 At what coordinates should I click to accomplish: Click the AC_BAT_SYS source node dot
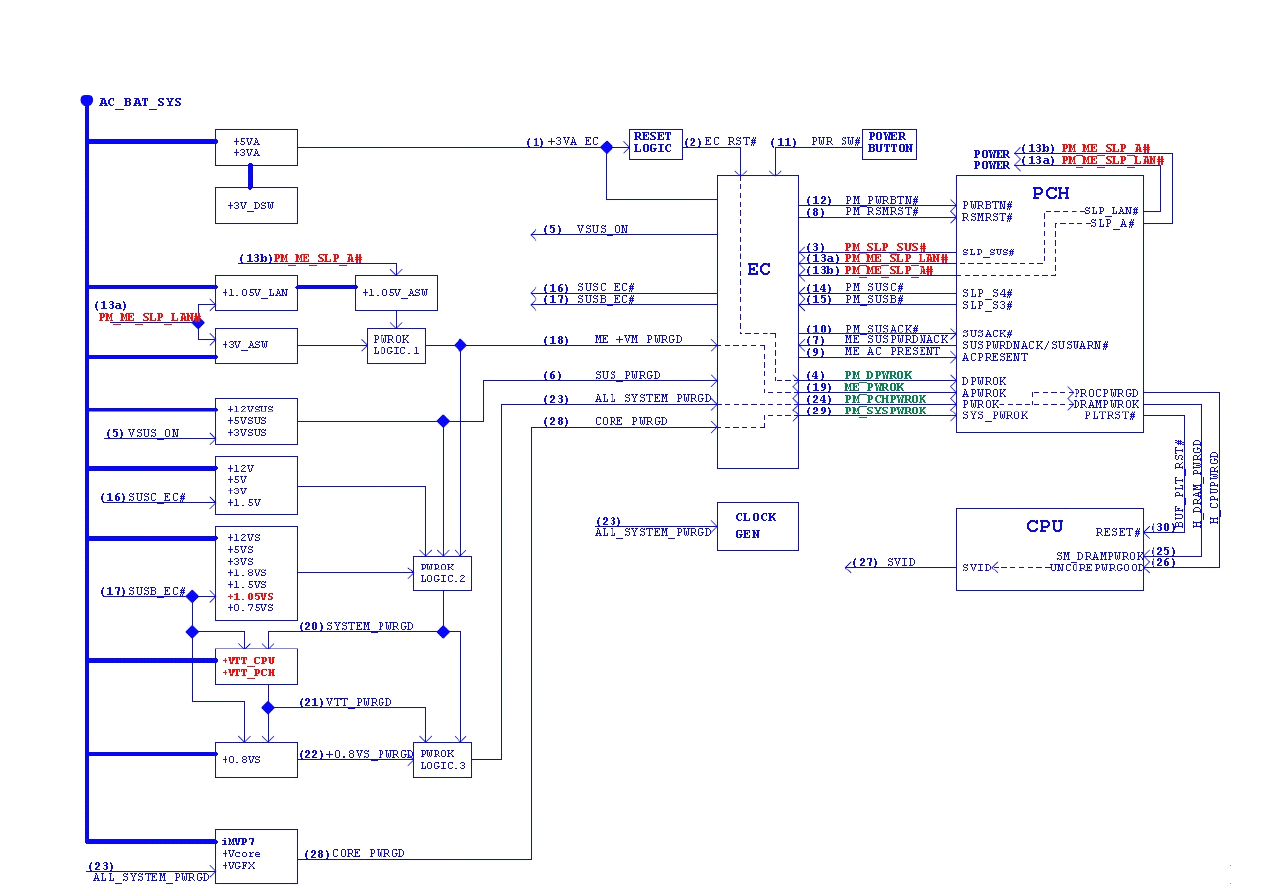click(87, 101)
